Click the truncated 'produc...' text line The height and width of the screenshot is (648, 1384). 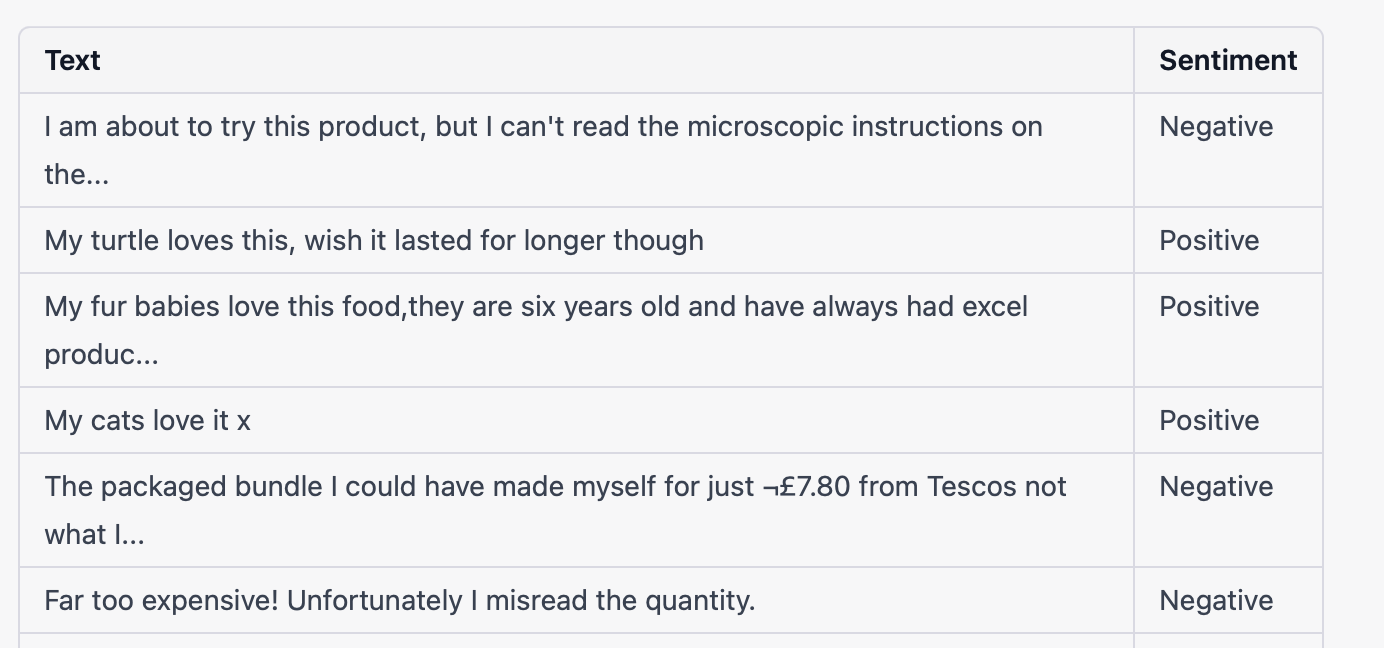point(101,355)
